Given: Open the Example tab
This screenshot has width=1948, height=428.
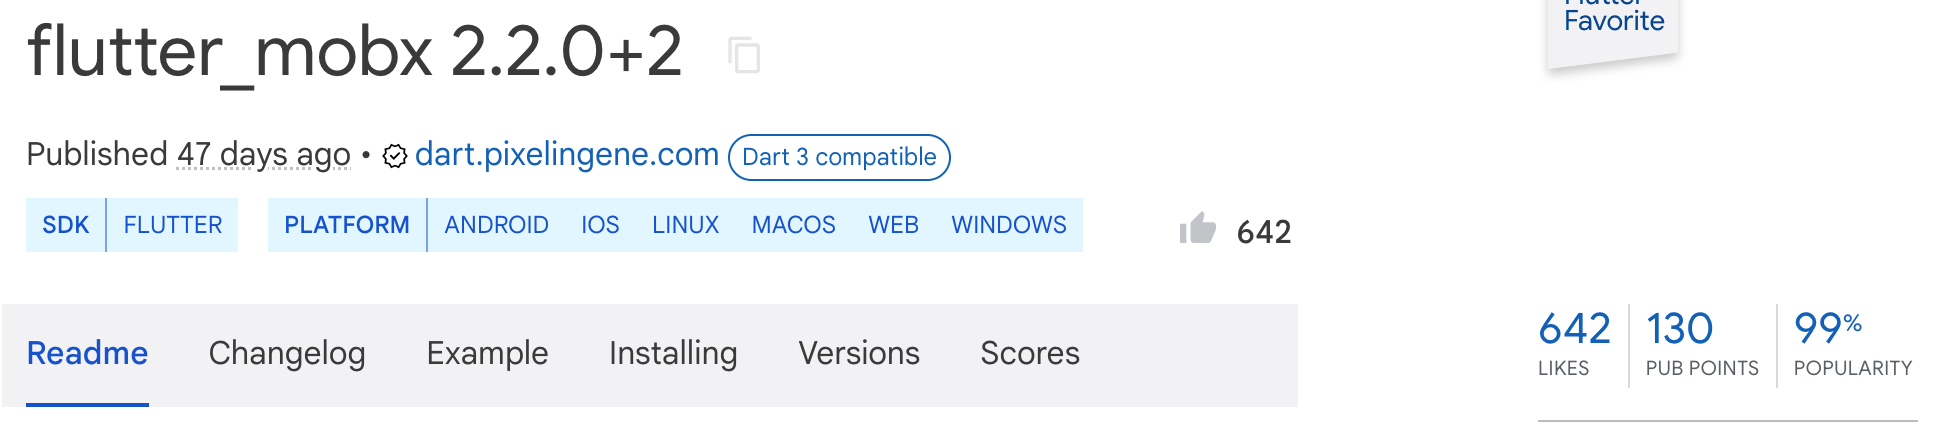Looking at the screenshot, I should tap(487, 354).
